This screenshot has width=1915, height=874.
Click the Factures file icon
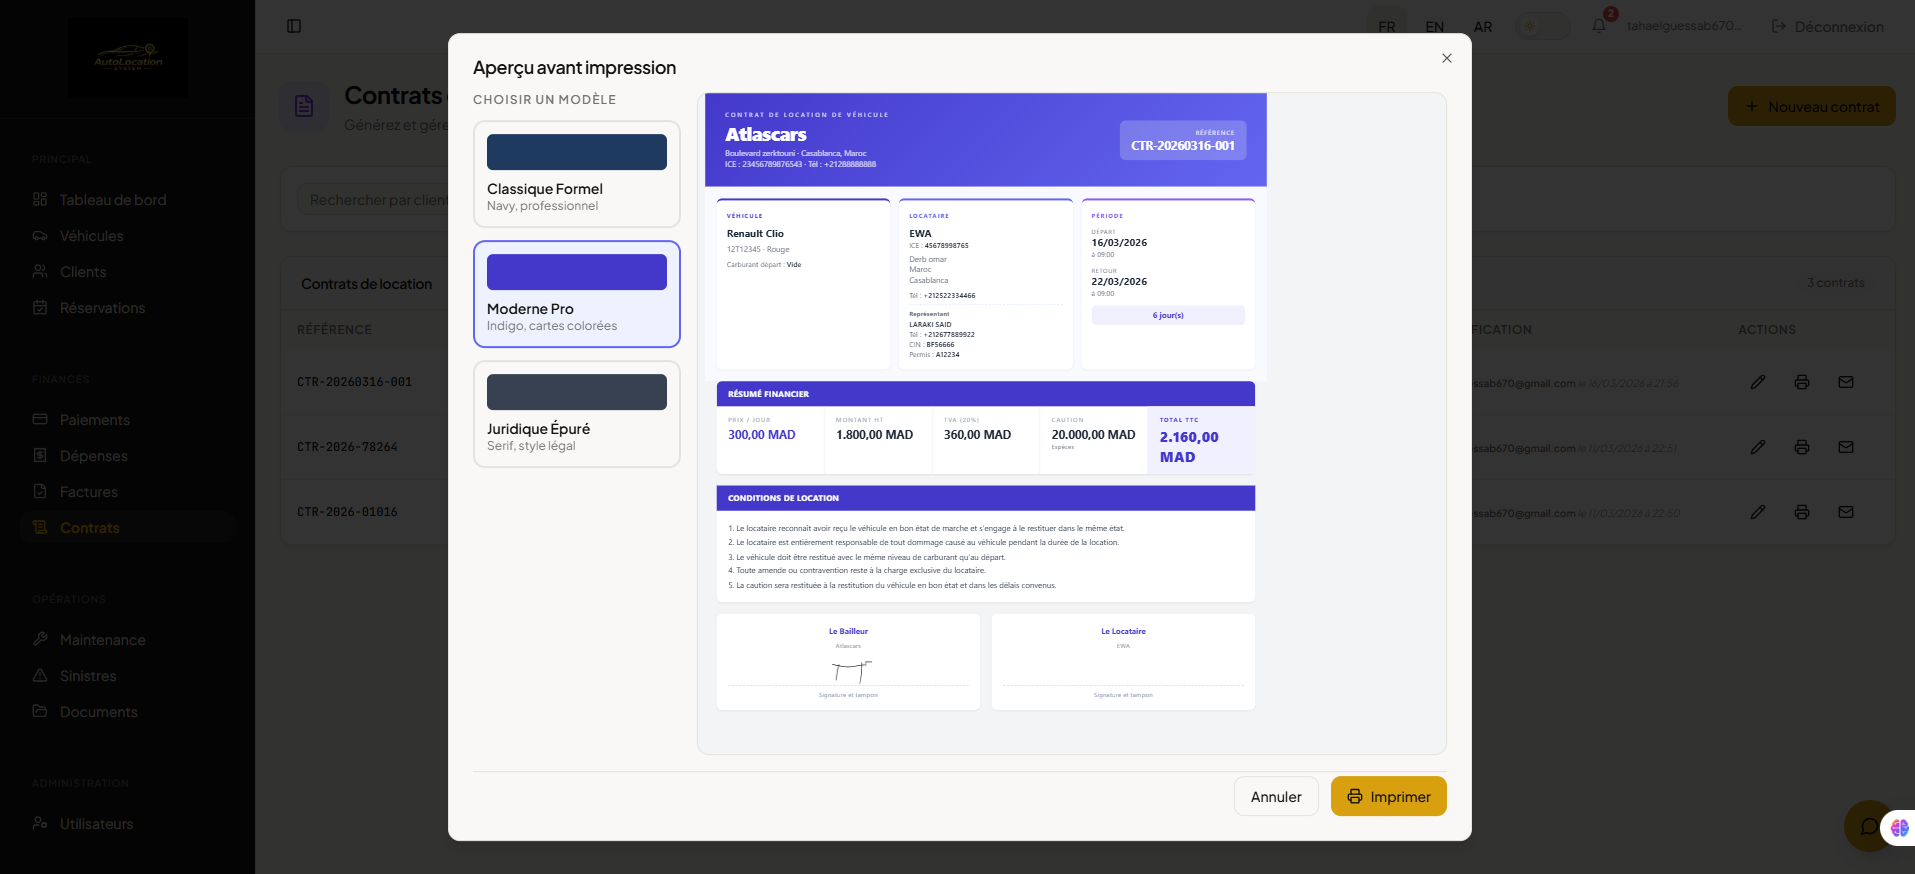coord(40,491)
